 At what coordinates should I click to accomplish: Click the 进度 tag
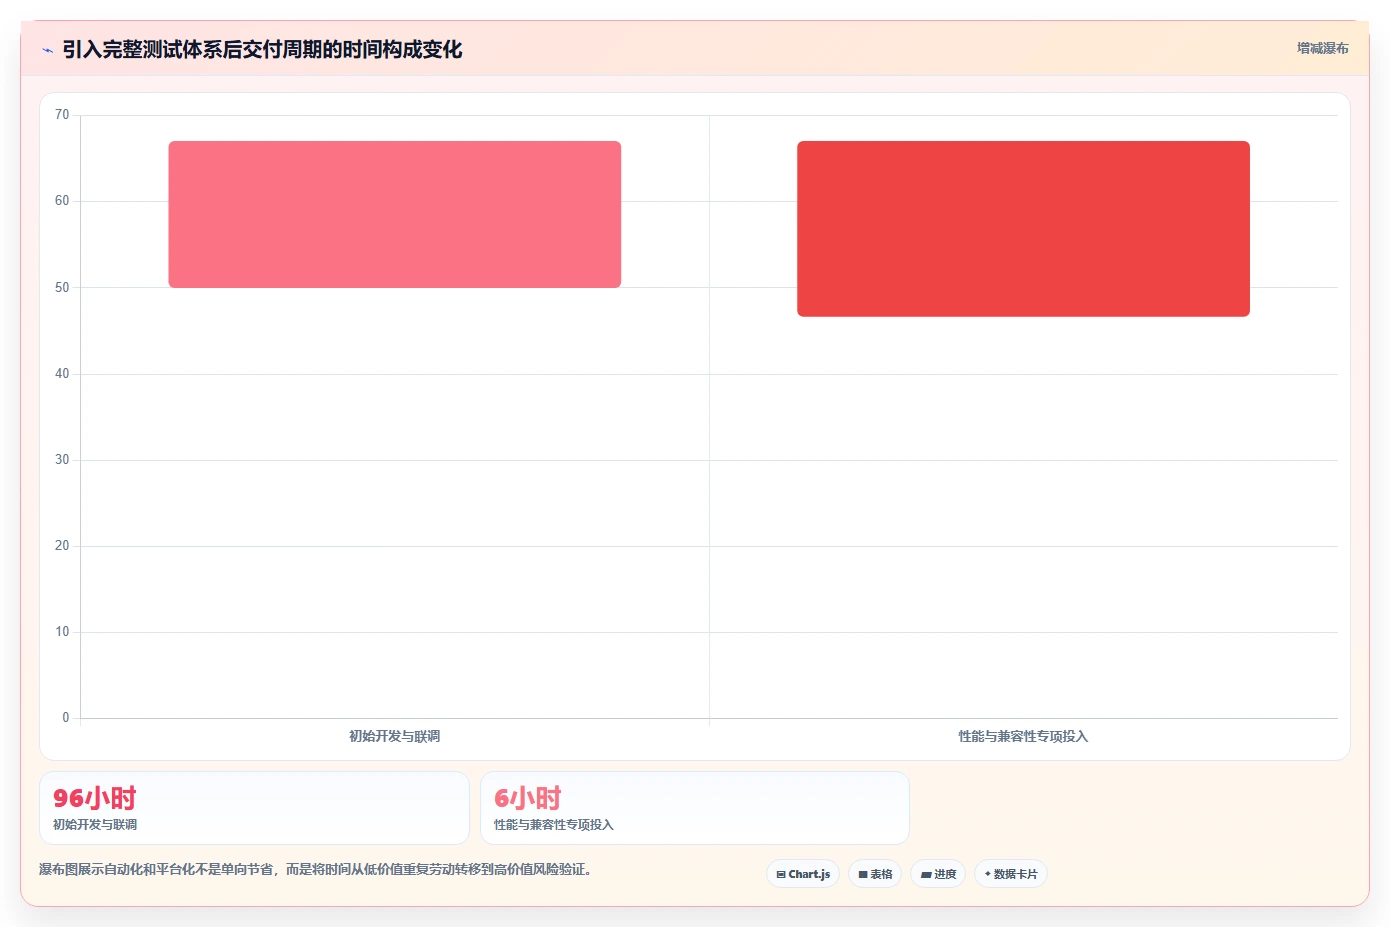(938, 874)
